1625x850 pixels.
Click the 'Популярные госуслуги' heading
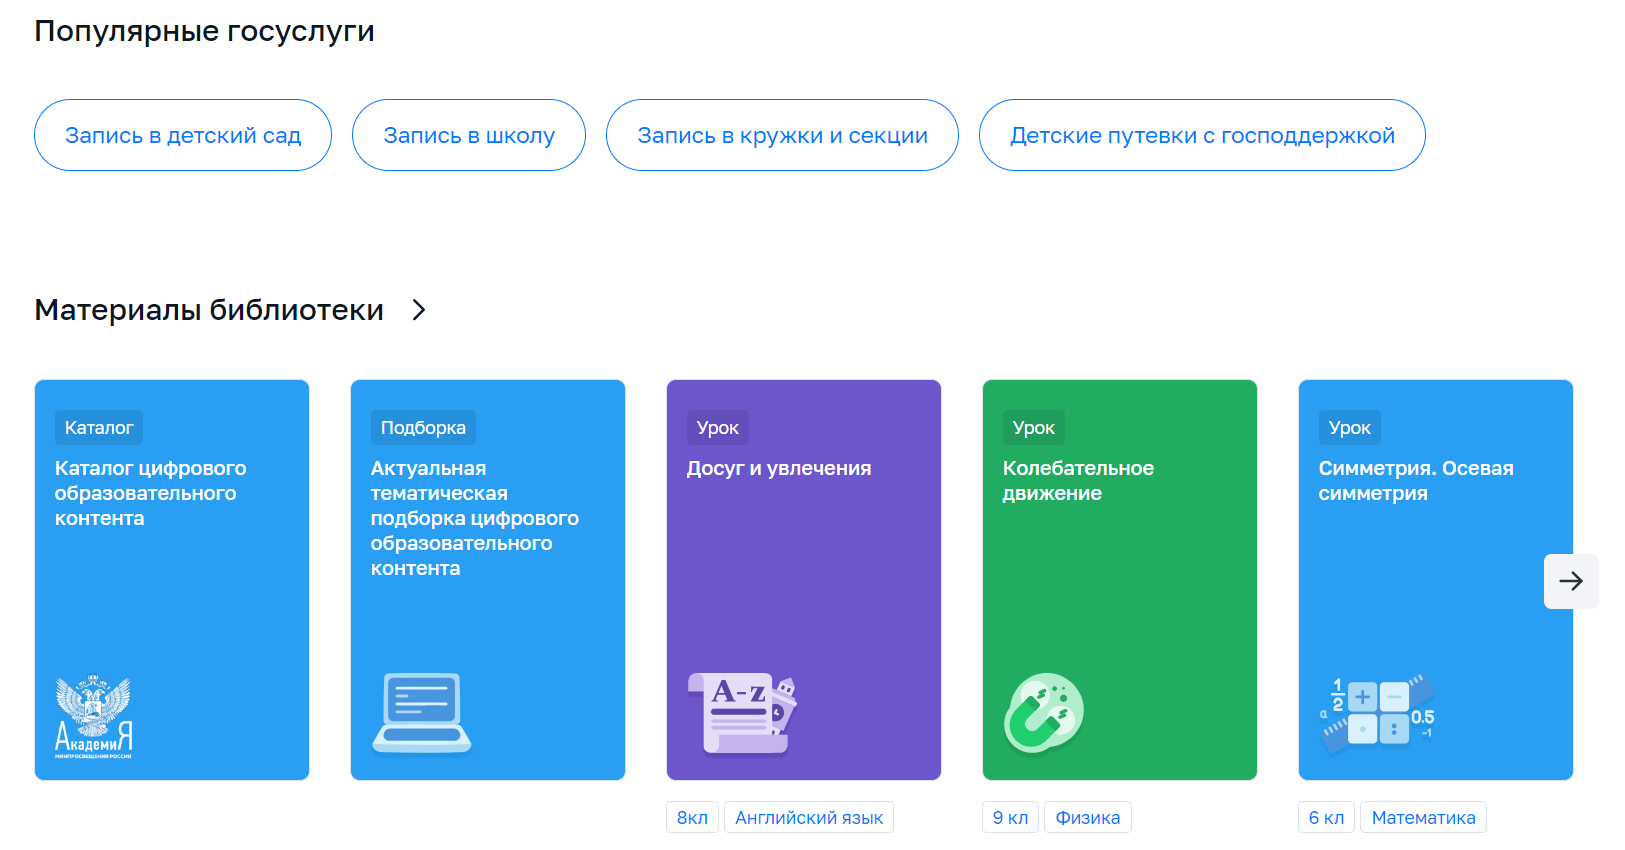coord(205,31)
